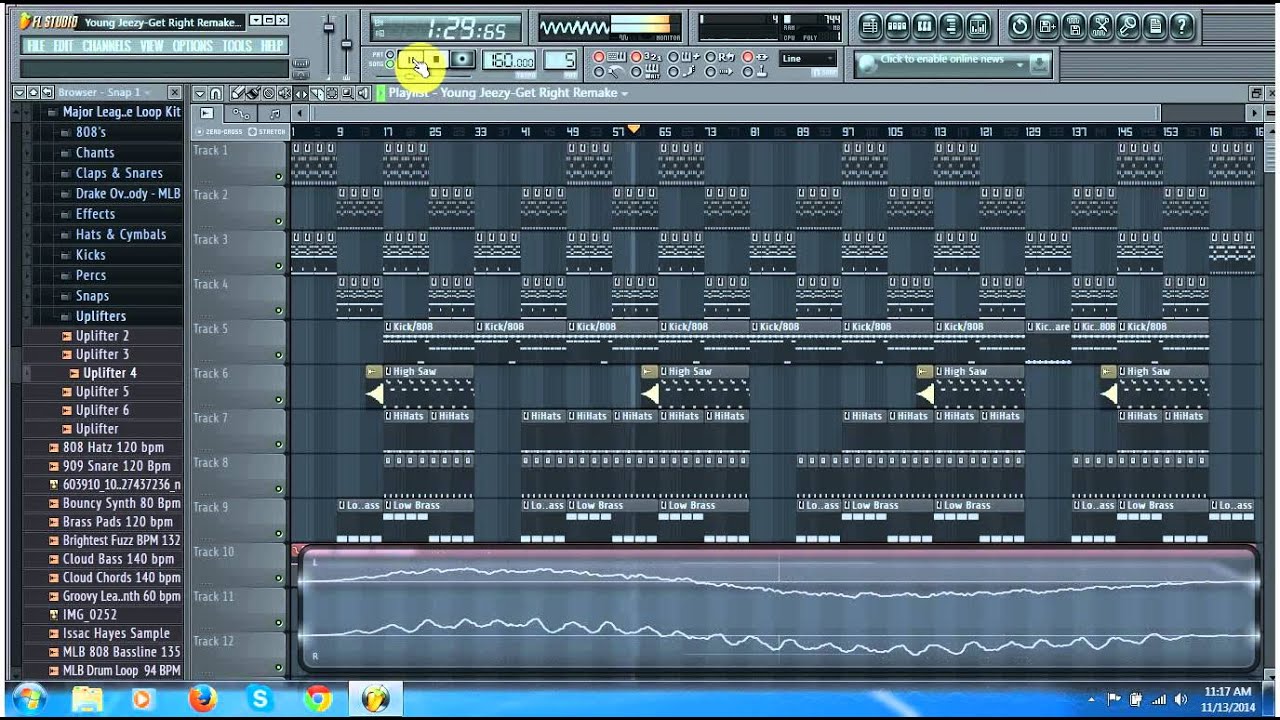Mute Track 1 via its green light

pos(279,176)
